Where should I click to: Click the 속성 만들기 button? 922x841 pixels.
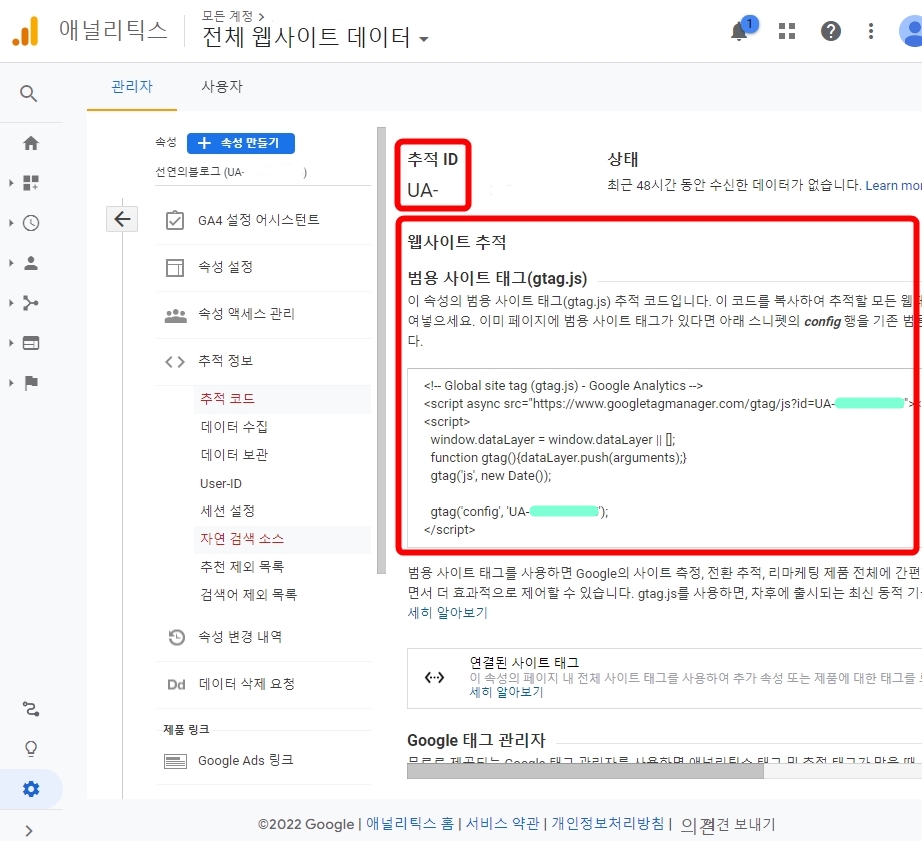(240, 143)
